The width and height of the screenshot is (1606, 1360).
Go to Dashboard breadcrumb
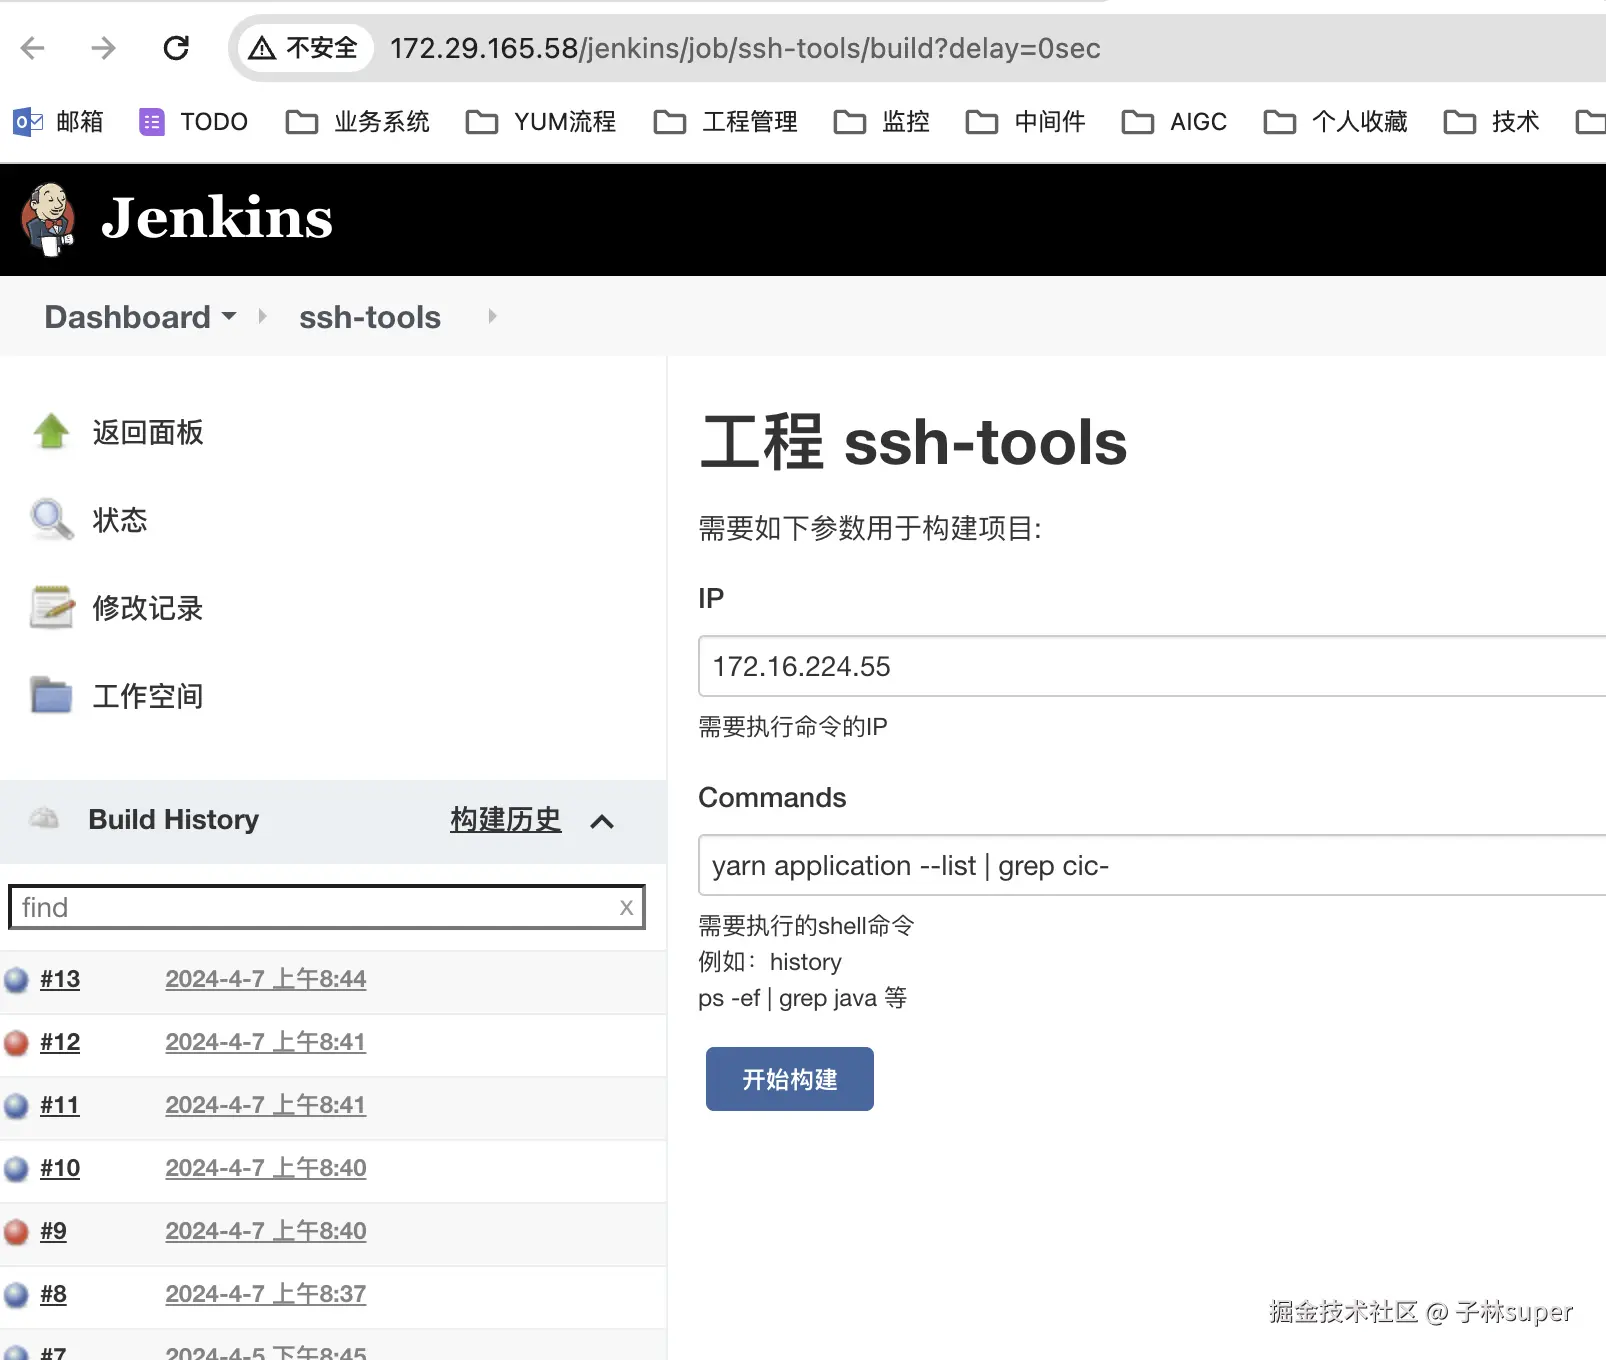(x=127, y=317)
